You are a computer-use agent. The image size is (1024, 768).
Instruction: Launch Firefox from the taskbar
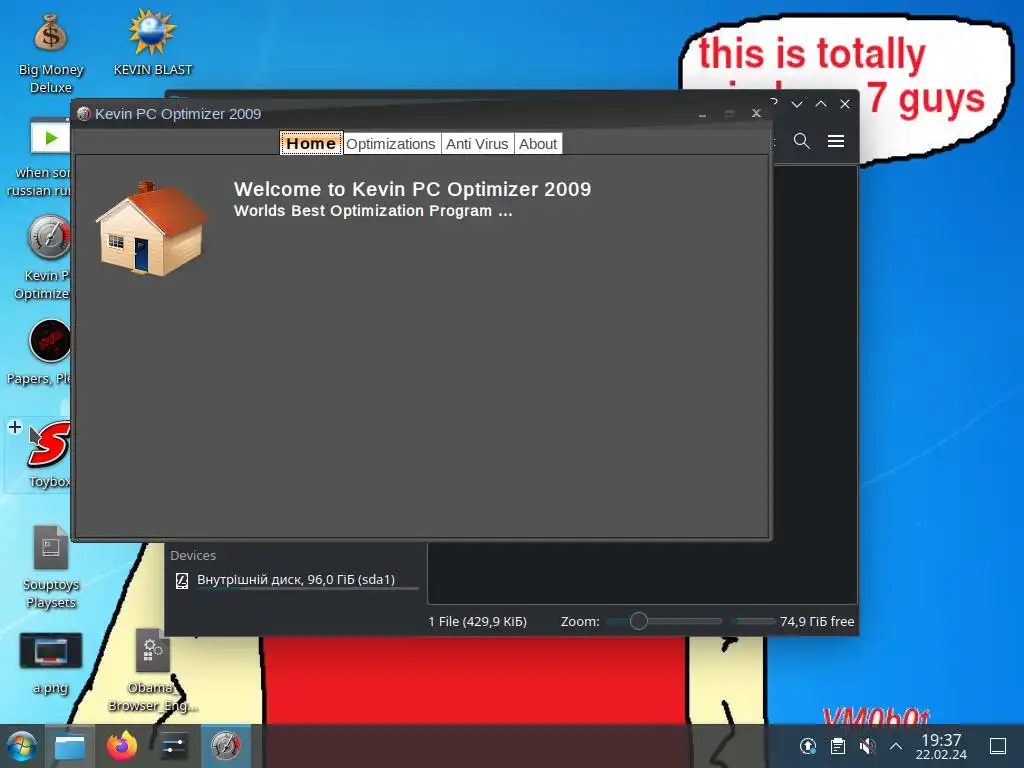tap(122, 746)
